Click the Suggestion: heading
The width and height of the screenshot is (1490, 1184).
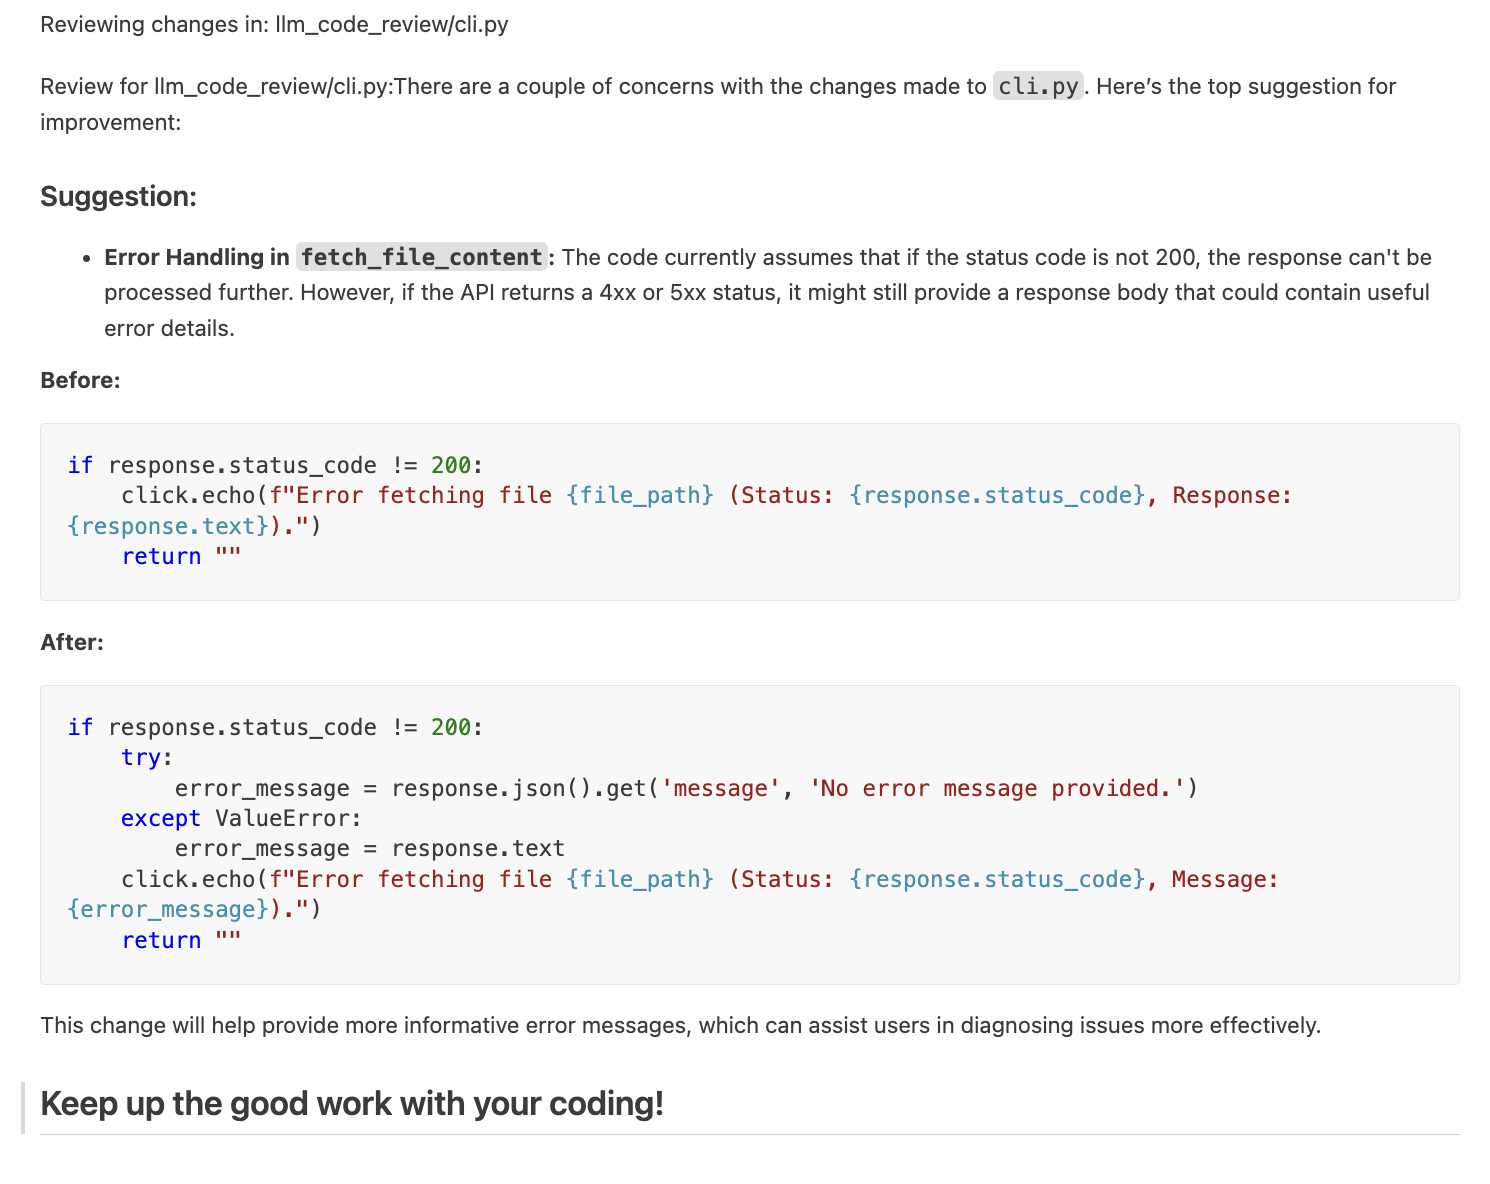(118, 196)
